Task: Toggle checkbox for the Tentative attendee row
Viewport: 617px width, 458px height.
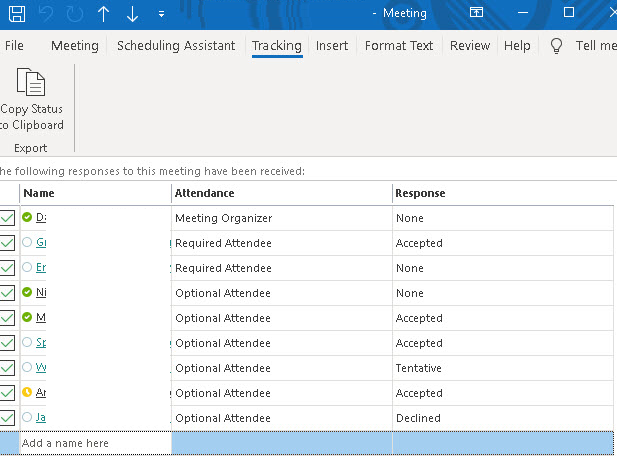Action: [7, 368]
